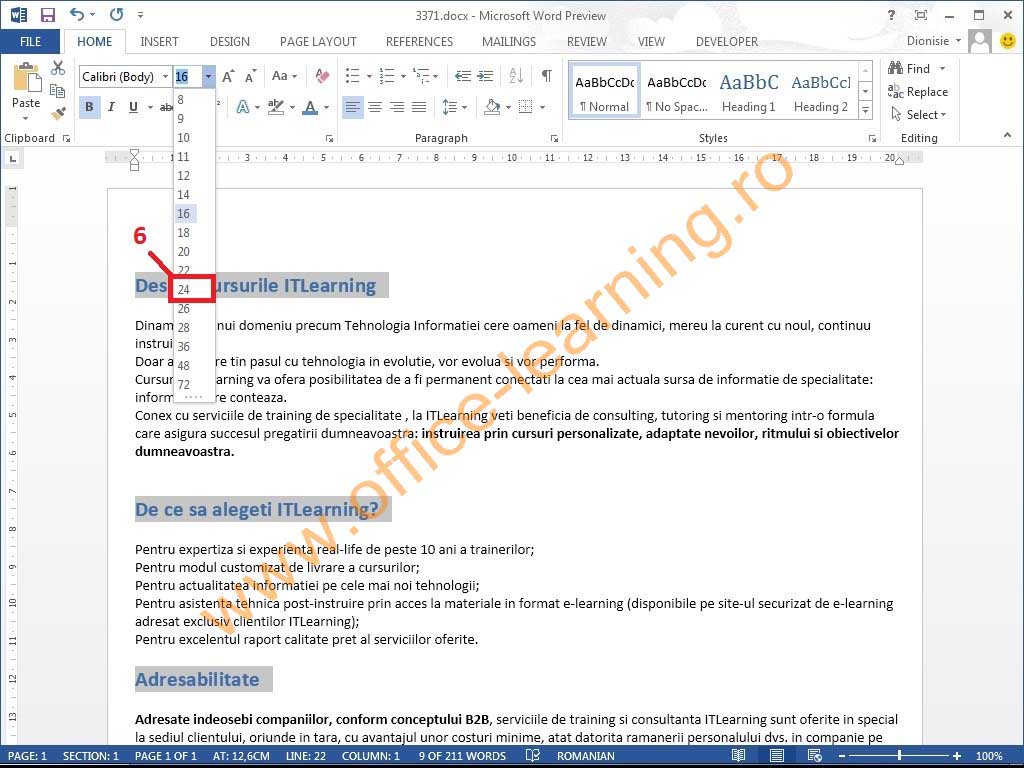Center the paragraph text

pyautogui.click(x=375, y=107)
